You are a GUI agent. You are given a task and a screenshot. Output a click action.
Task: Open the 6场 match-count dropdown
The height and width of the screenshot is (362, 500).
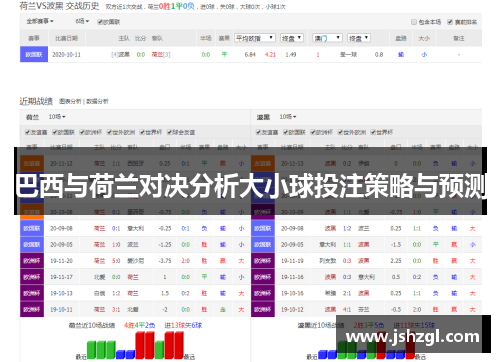pyautogui.click(x=82, y=21)
